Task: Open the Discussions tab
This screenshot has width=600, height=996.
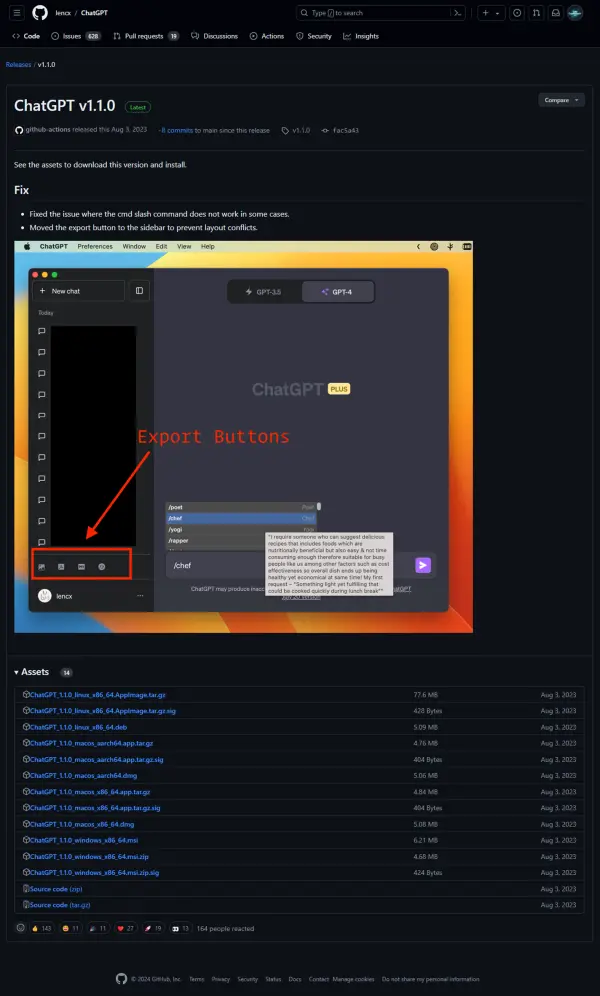Action: [215, 36]
